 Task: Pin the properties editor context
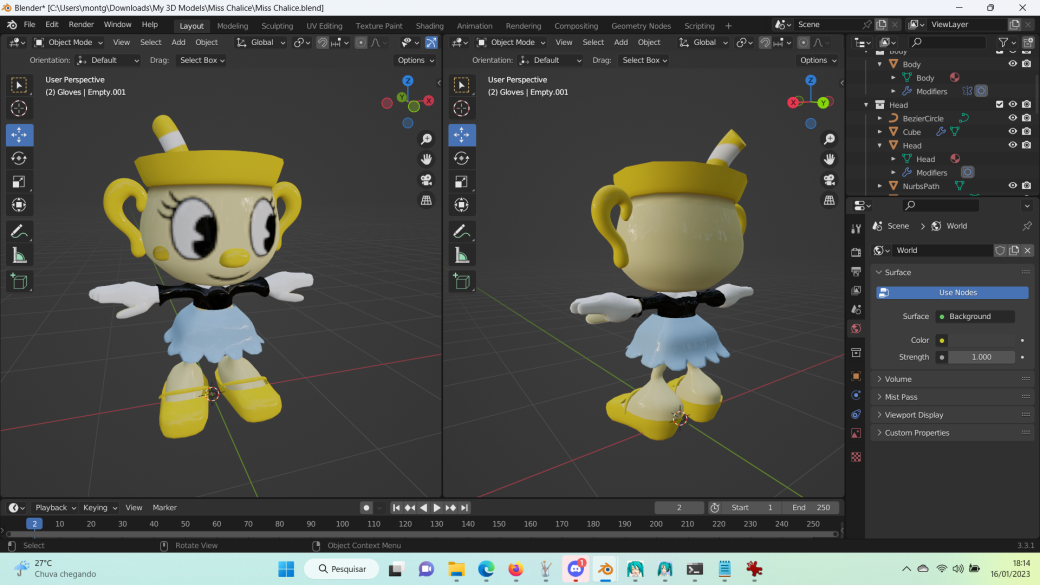(1027, 226)
